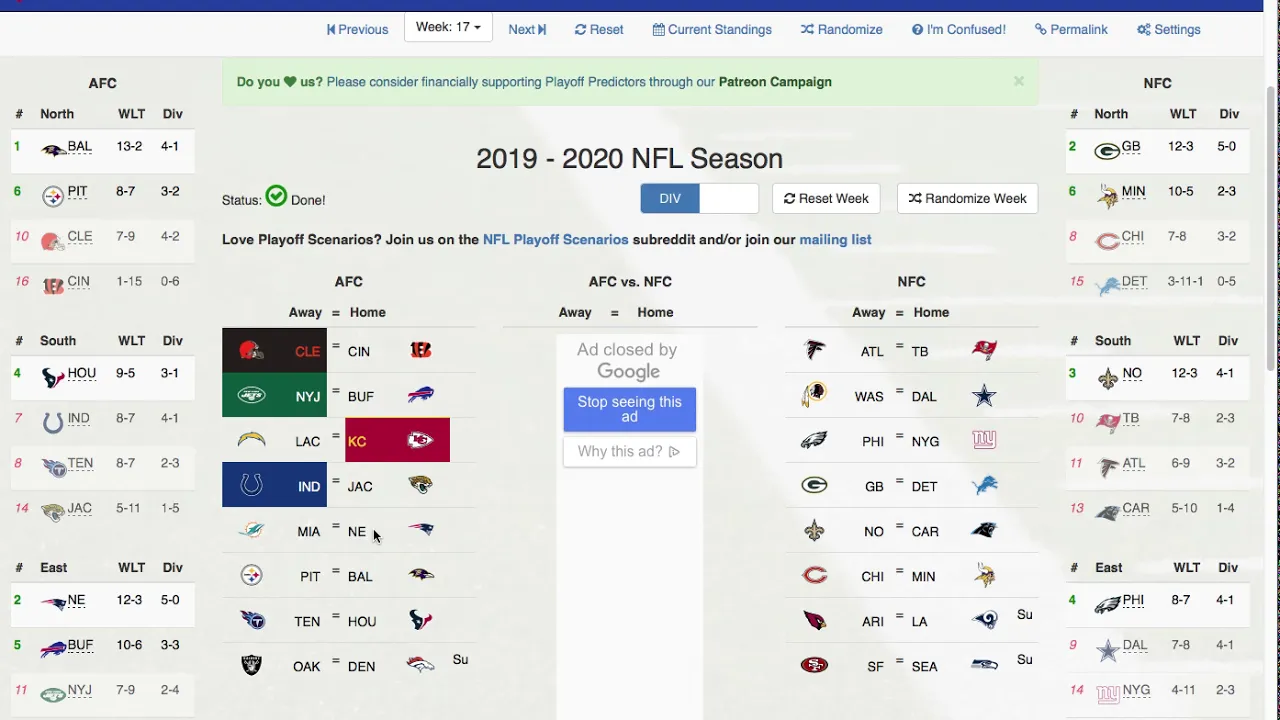The height and width of the screenshot is (720, 1280).
Task: Select Chargers logo in LAC-KC matchup
Action: (x=251, y=440)
